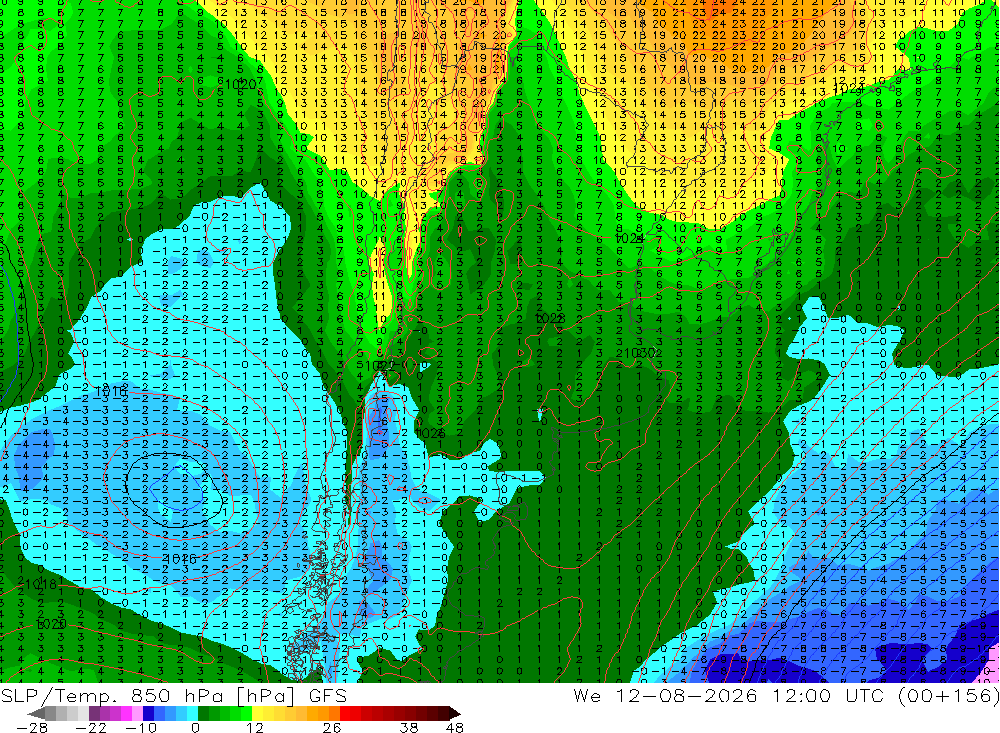Click the SLP/Temp. 850 hPa GFS title
Screen dimensions: 1000x733
173,695
